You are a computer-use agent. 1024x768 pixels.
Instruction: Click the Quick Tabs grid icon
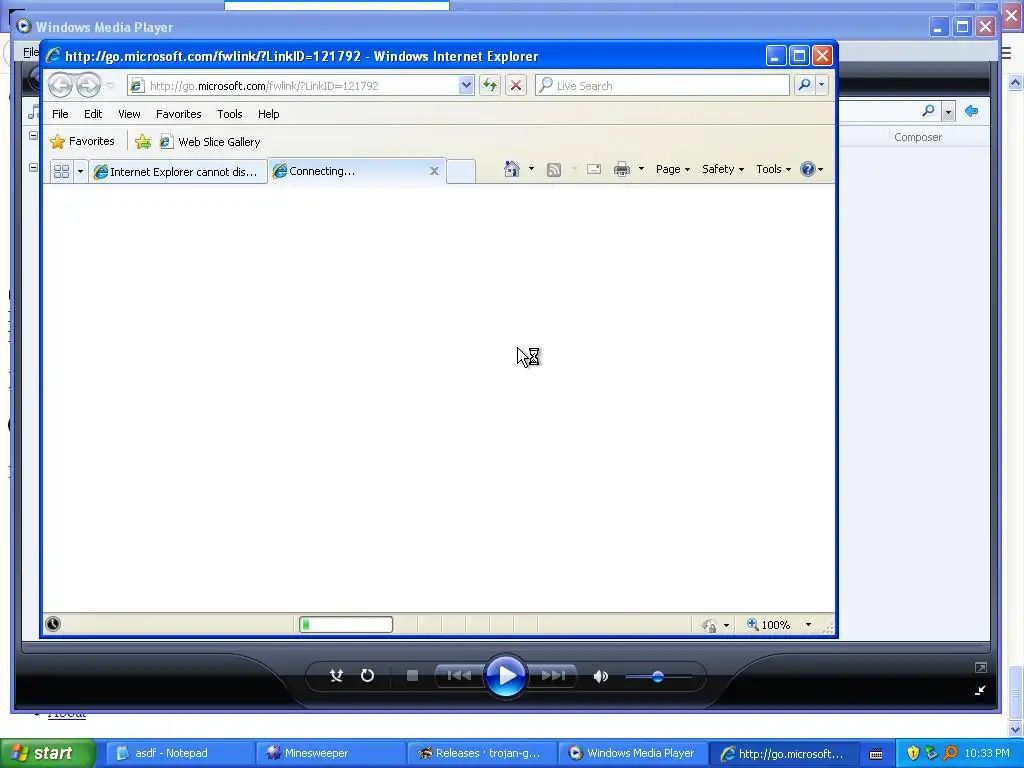click(61, 171)
